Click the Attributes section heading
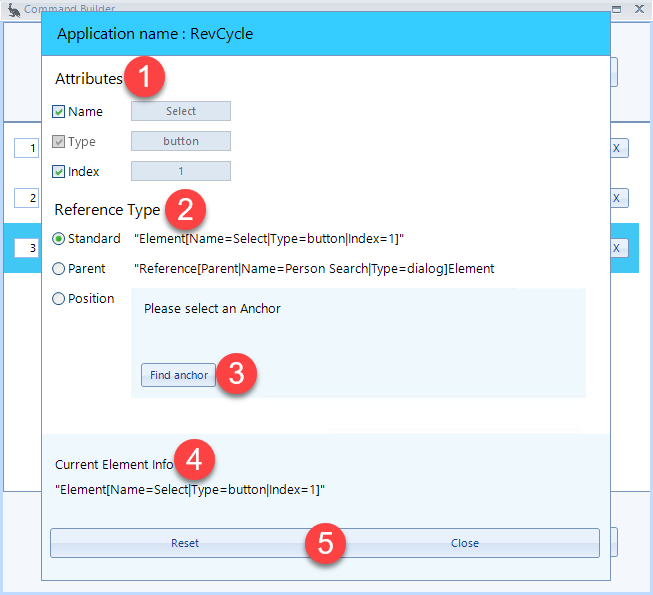Screen dimensions: 653x595 (x=89, y=78)
